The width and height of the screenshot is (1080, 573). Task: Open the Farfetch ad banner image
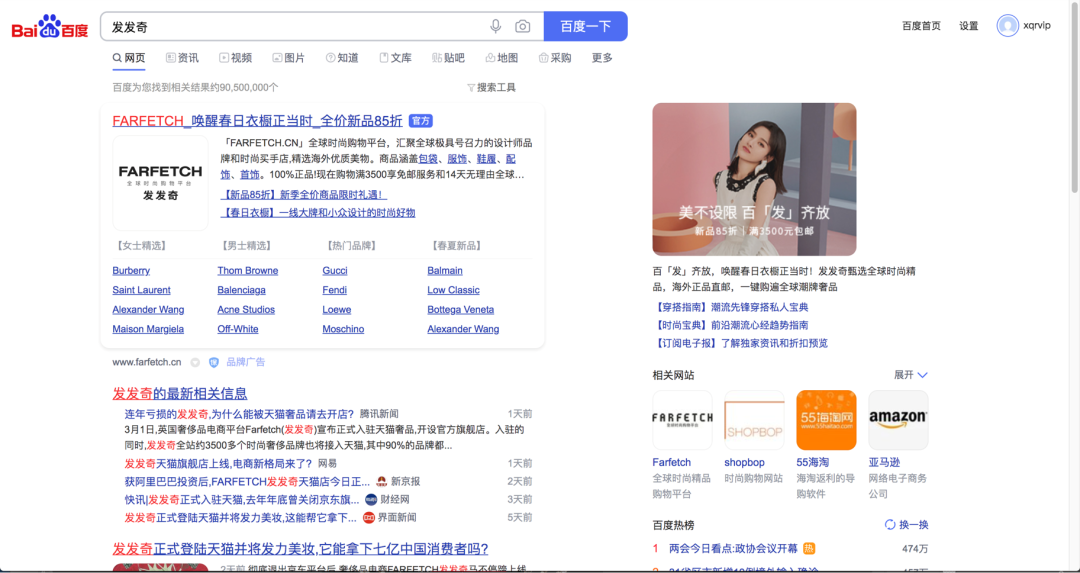(754, 179)
